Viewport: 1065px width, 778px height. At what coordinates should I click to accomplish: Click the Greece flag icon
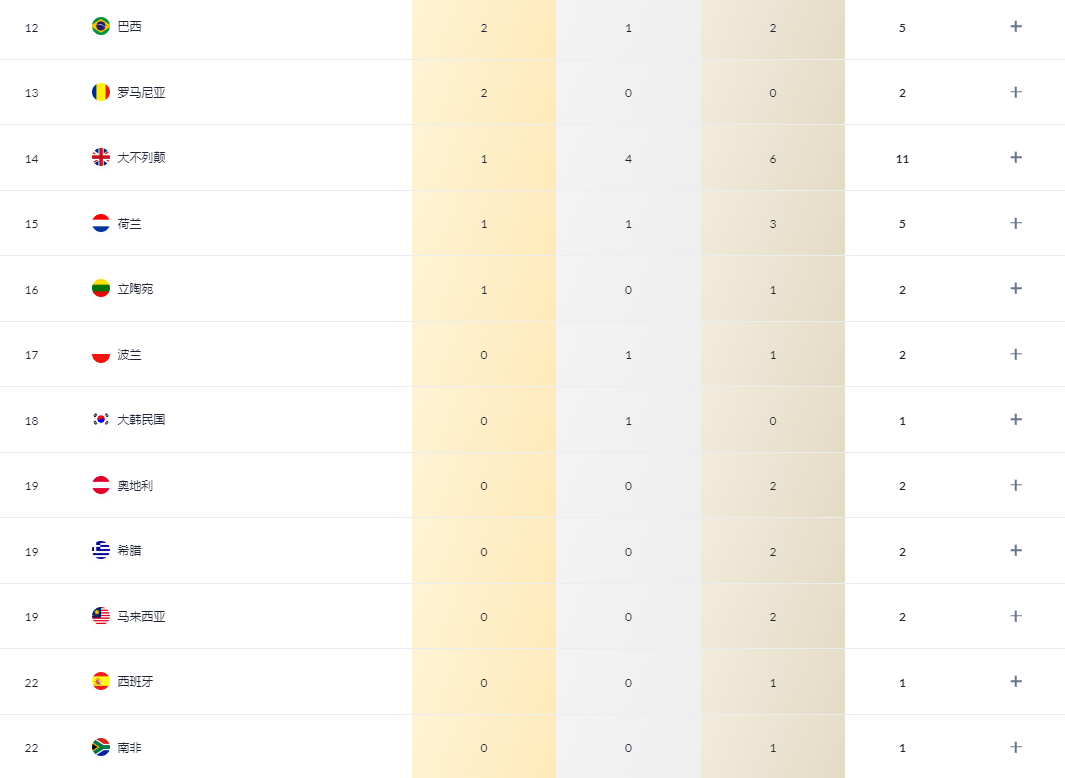click(101, 550)
